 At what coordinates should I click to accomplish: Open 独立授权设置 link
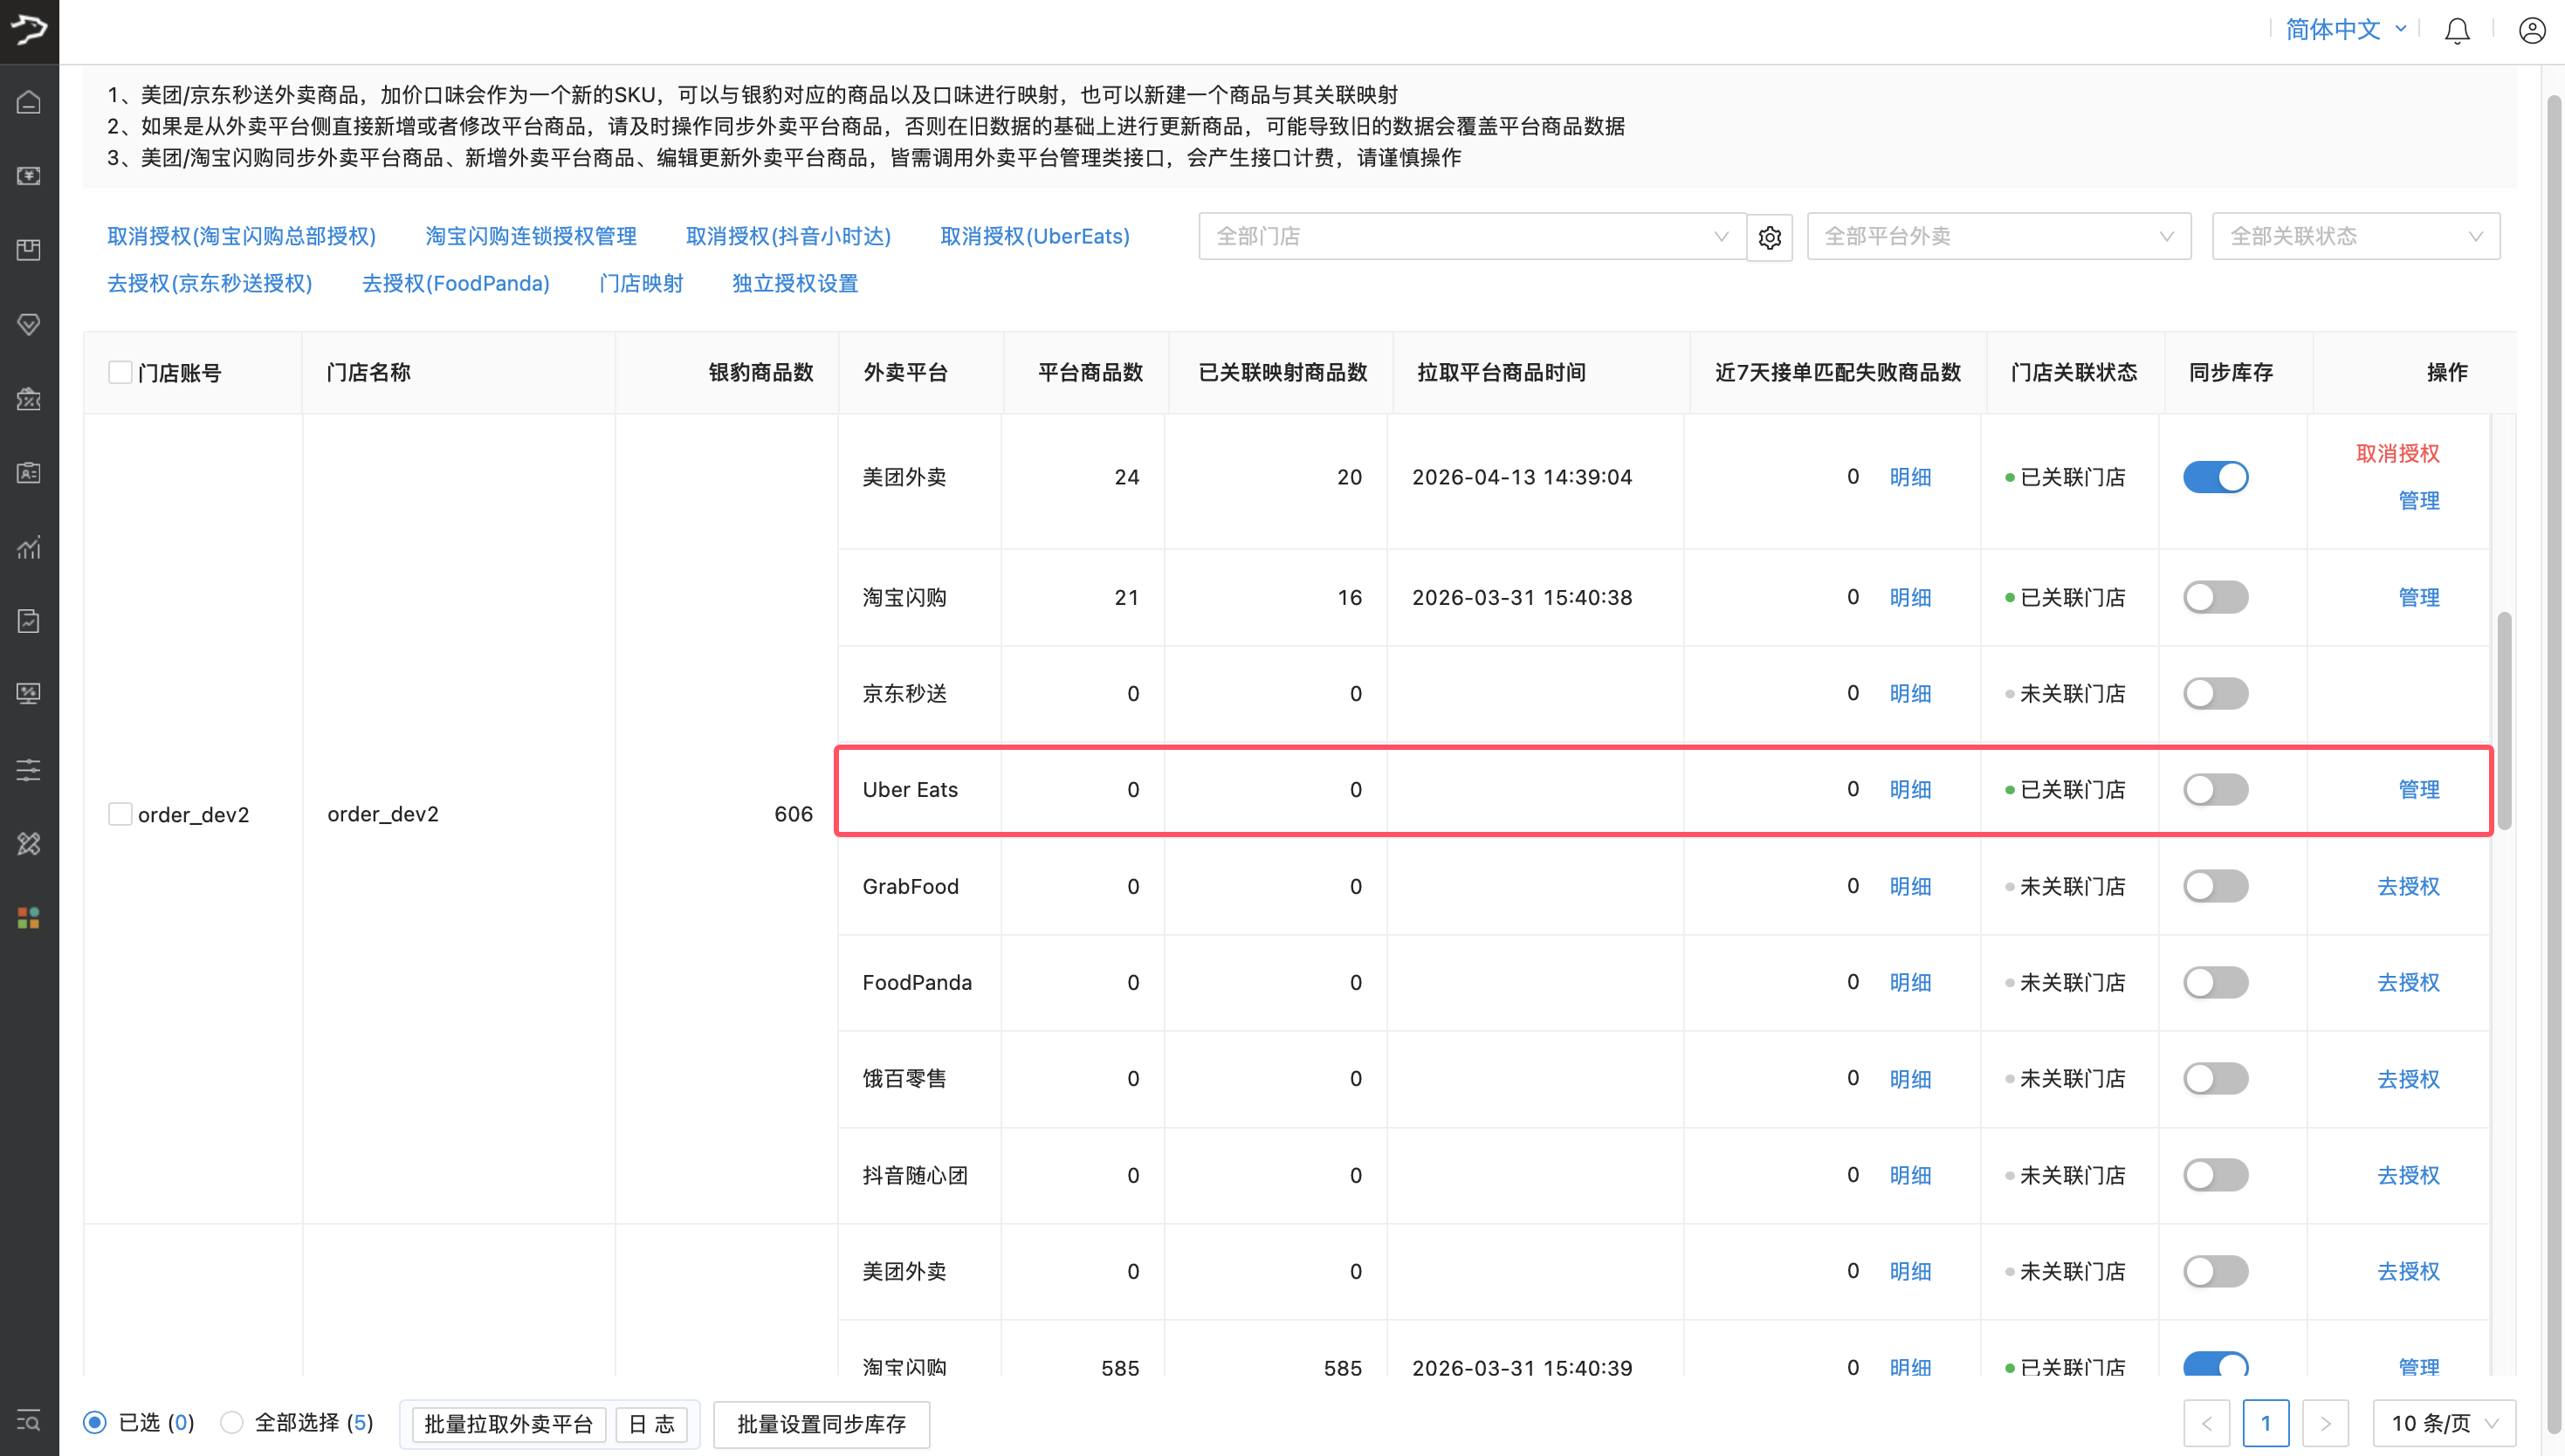pyautogui.click(x=795, y=284)
